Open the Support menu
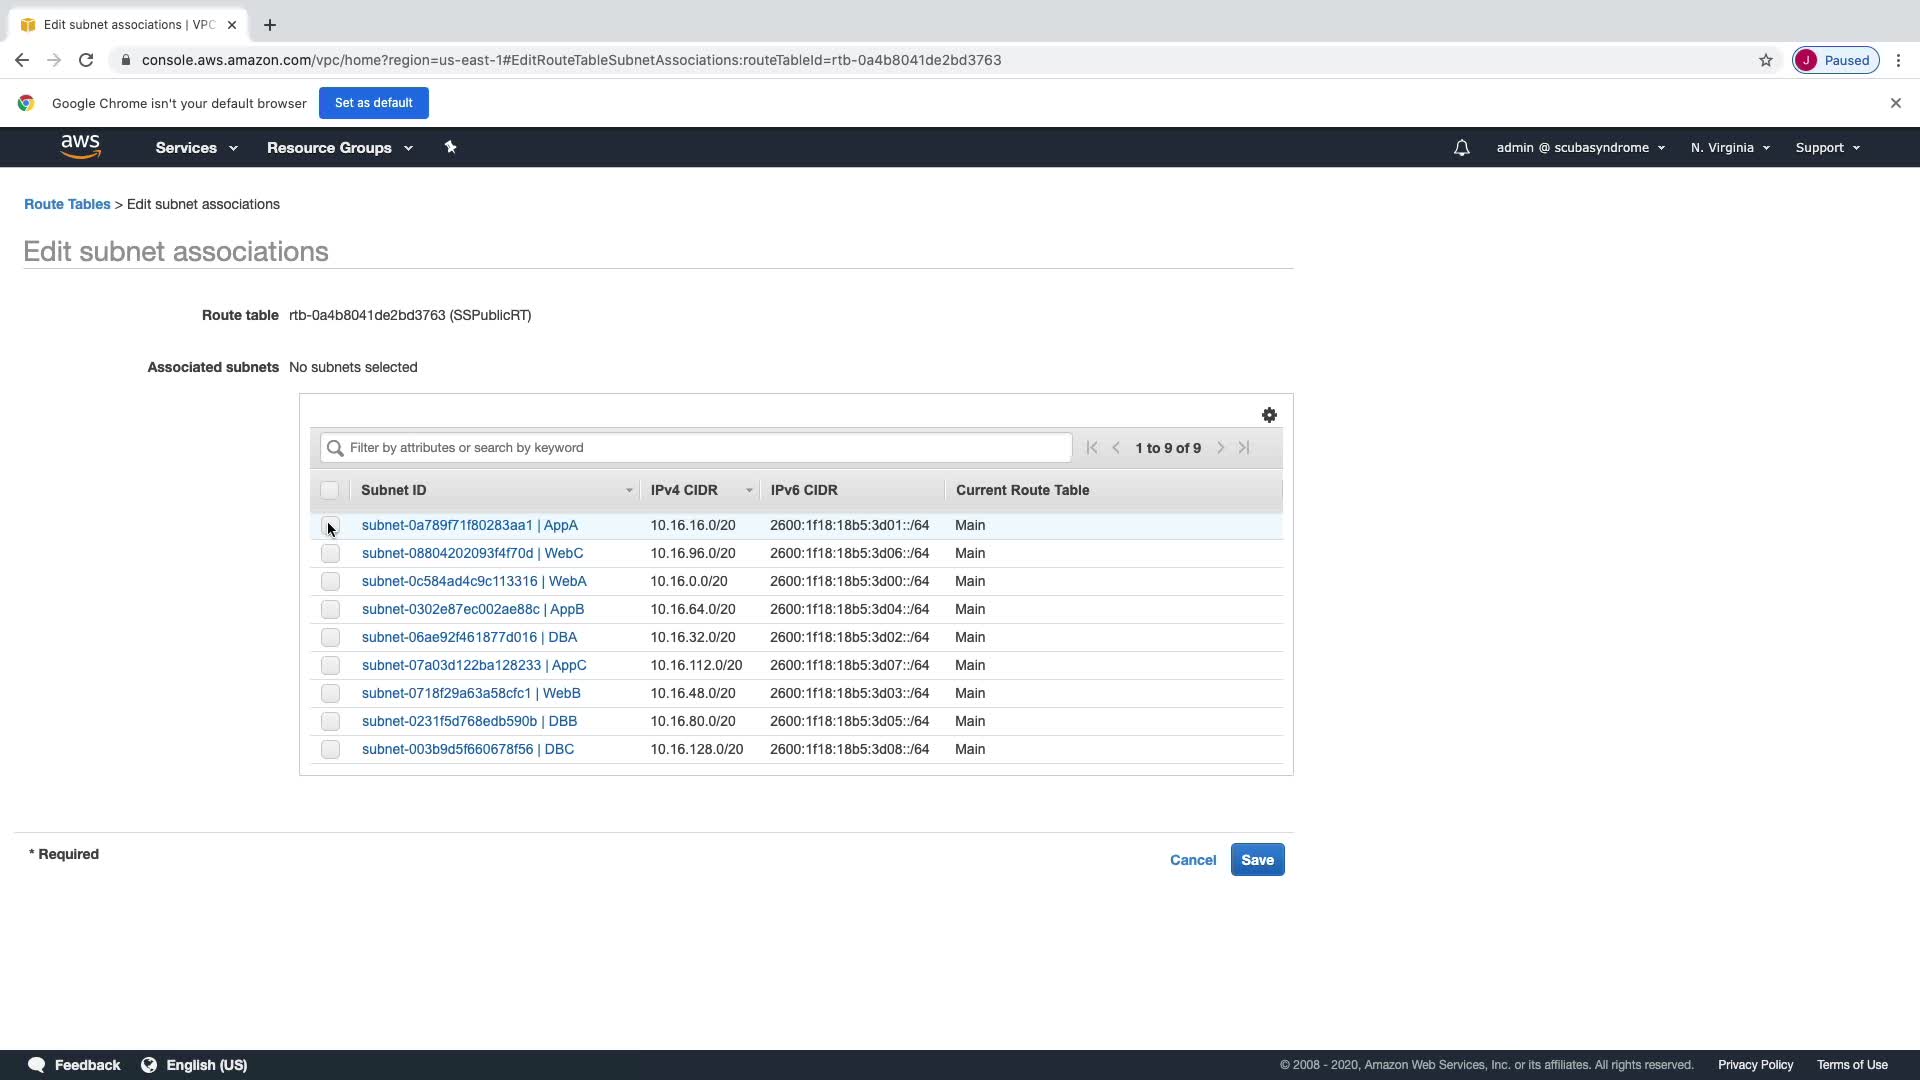The image size is (1920, 1080). [1827, 148]
